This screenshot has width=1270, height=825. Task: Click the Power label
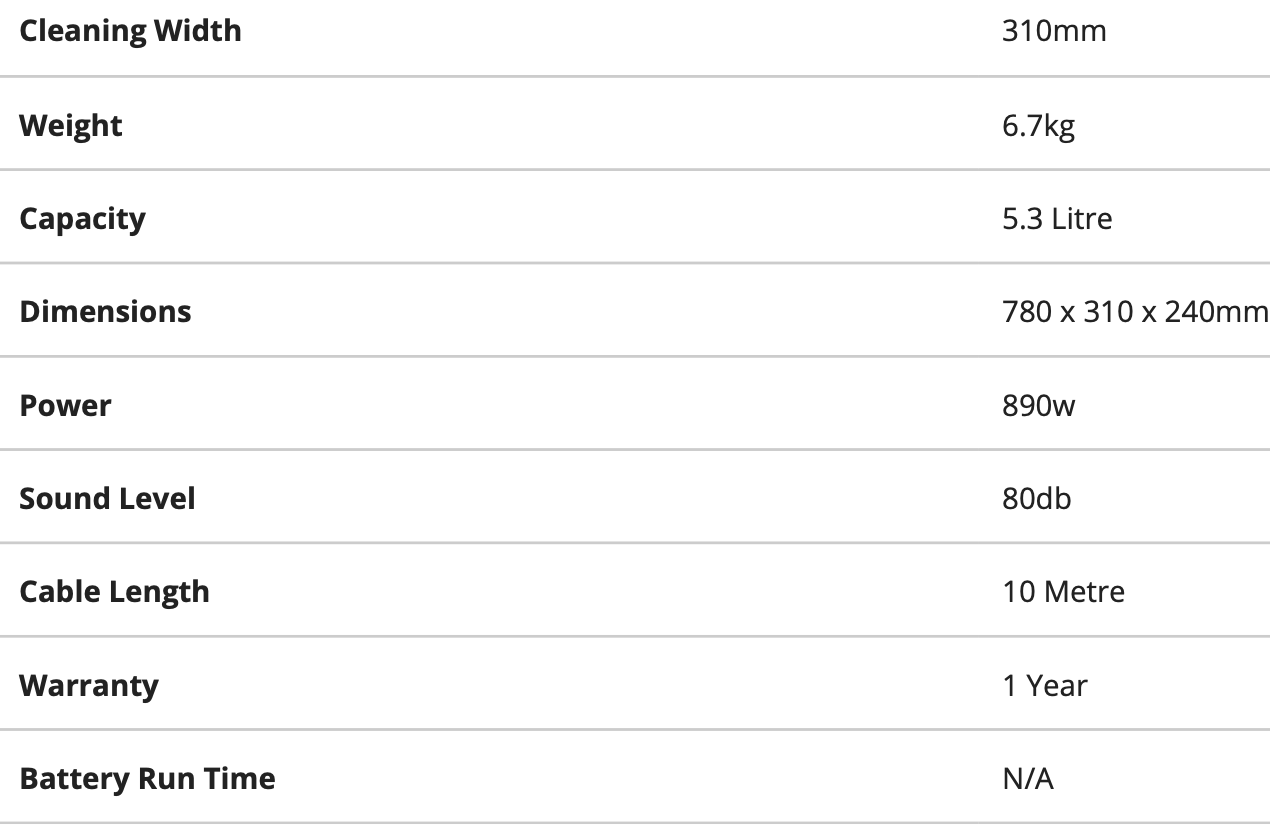click(x=65, y=405)
